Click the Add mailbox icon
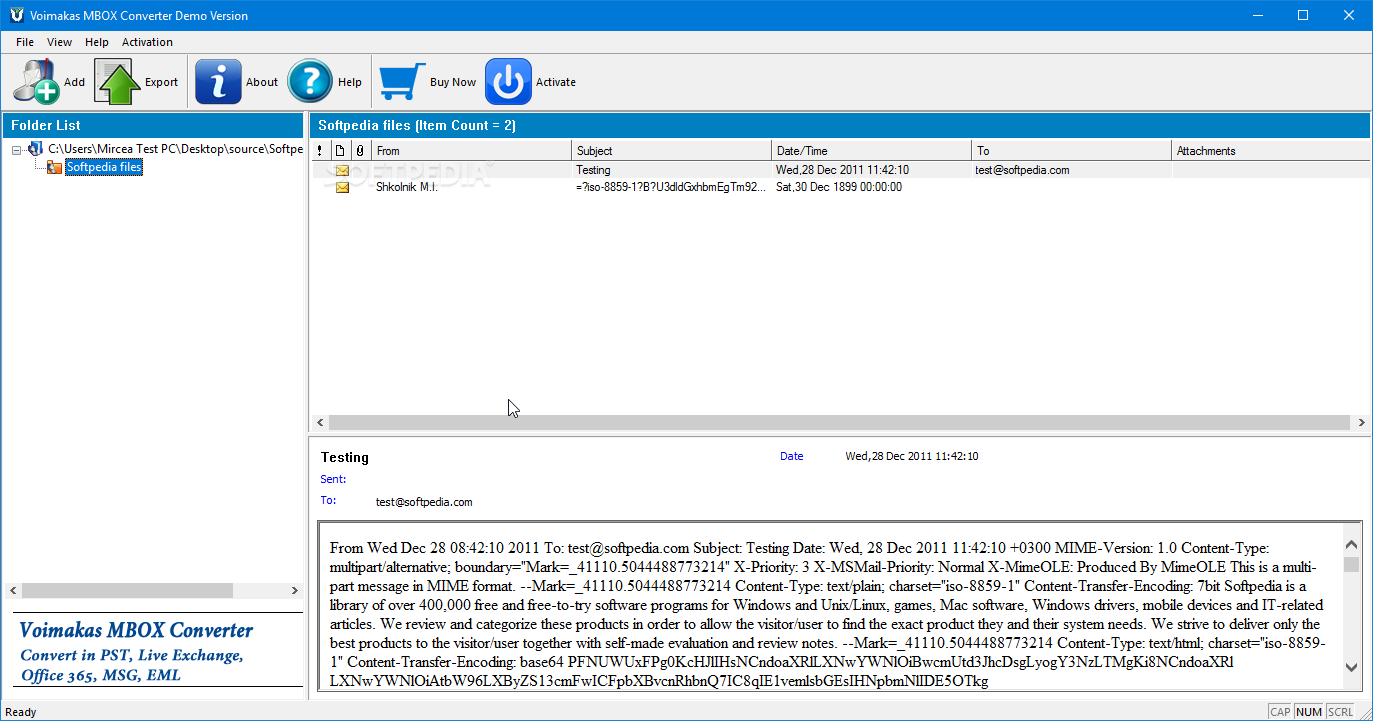Screen dimensions: 1373x721 coord(36,82)
